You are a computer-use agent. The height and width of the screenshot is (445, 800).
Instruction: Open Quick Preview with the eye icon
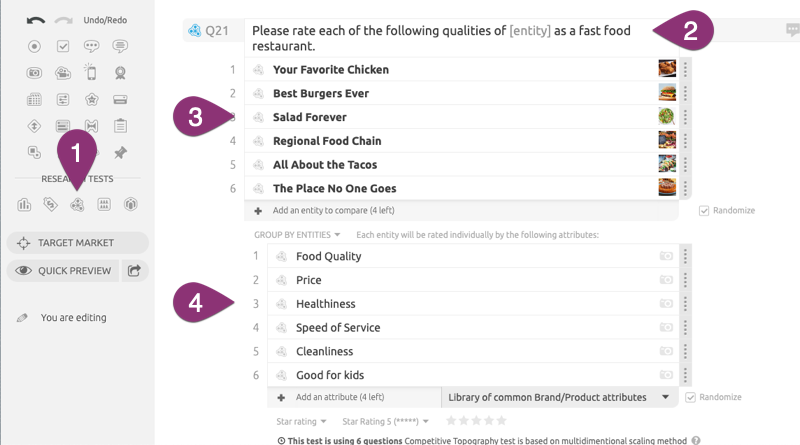pyautogui.click(x=63, y=270)
